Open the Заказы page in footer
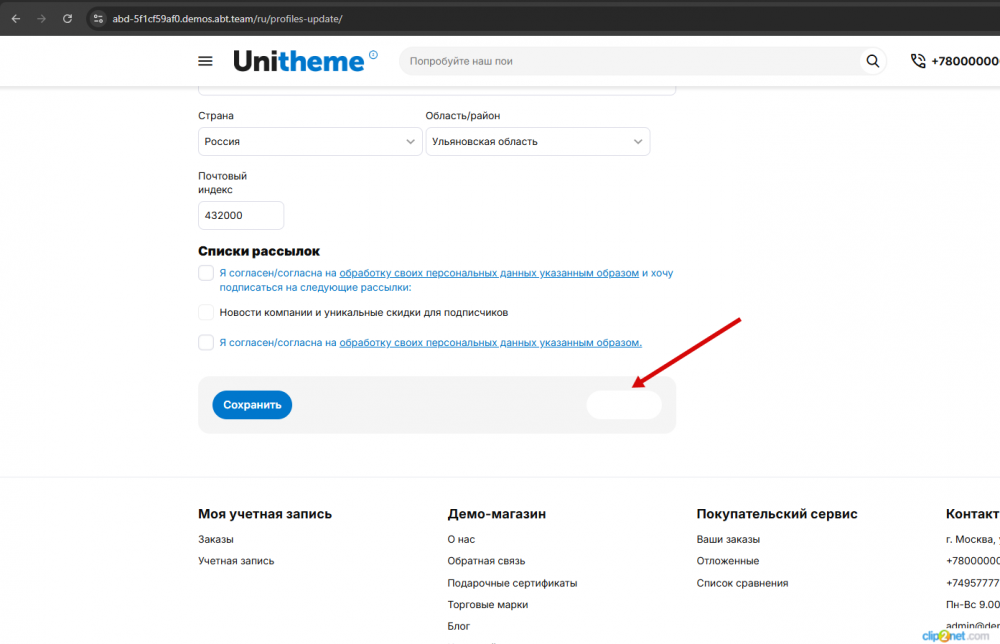The height and width of the screenshot is (644, 1000). point(215,538)
